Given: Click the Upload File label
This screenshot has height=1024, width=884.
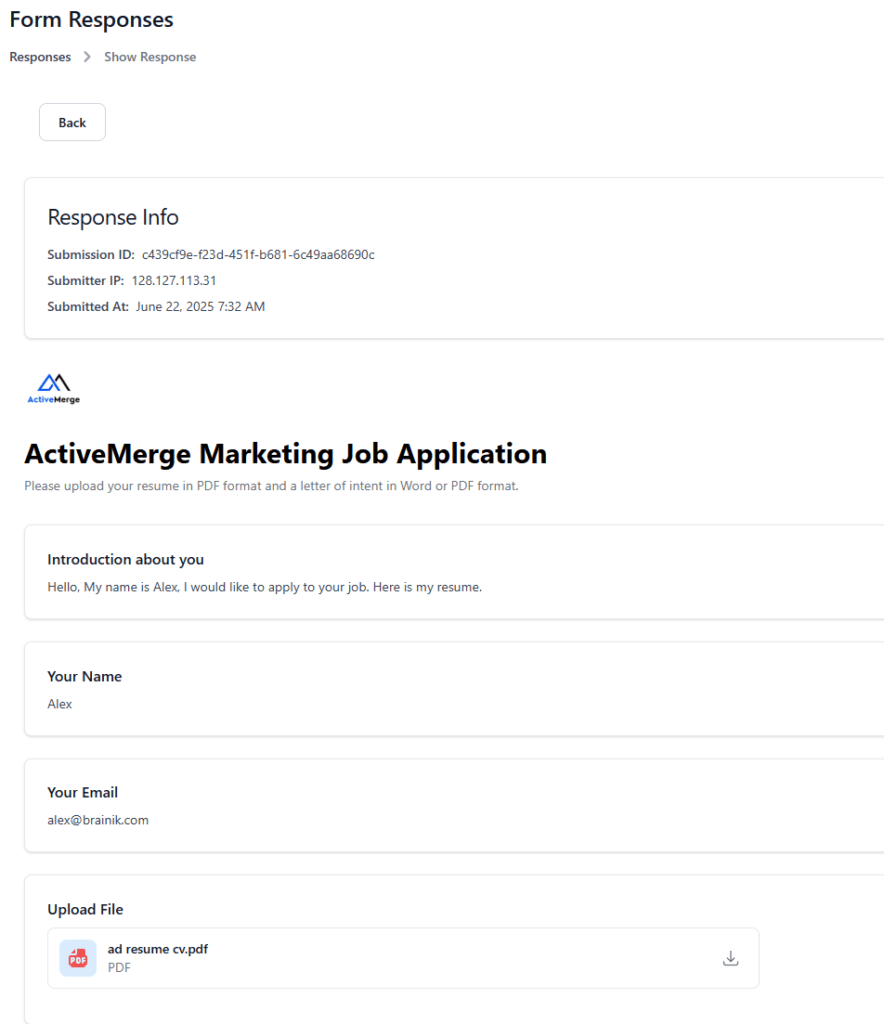Looking at the screenshot, I should pos(85,909).
